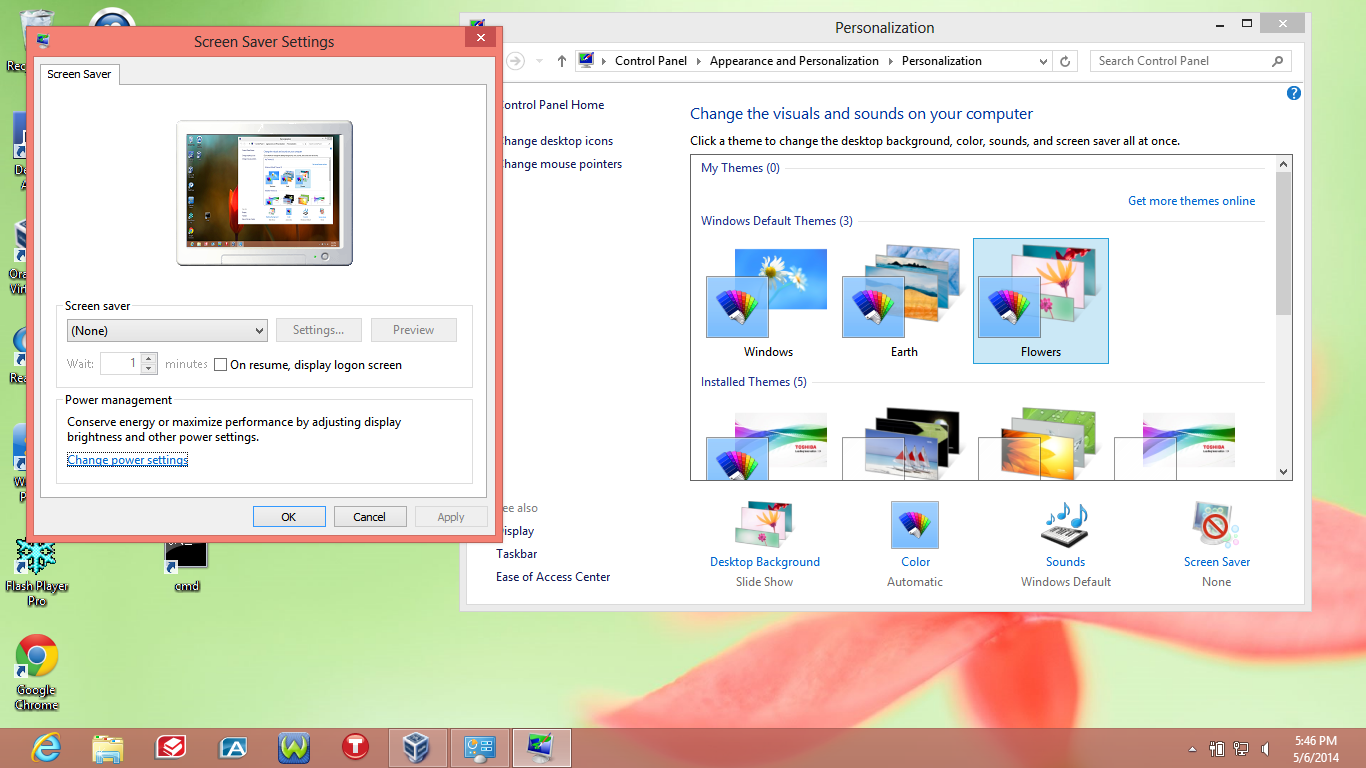Click the Search Control Panel field
Image resolution: width=1366 pixels, height=768 pixels.
(1180, 61)
